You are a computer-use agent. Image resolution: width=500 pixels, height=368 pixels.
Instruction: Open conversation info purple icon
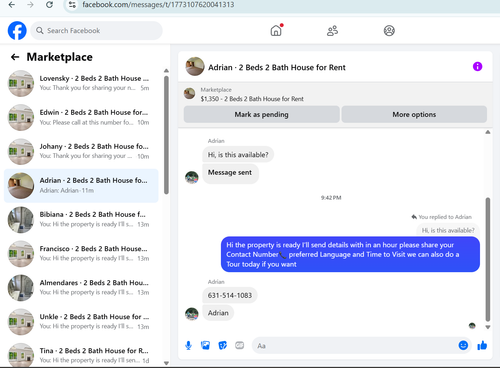click(477, 67)
